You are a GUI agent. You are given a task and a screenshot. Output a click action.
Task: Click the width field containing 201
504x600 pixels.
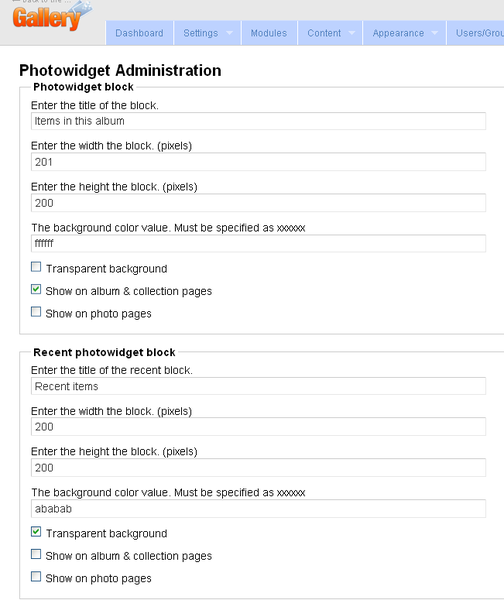(258, 162)
